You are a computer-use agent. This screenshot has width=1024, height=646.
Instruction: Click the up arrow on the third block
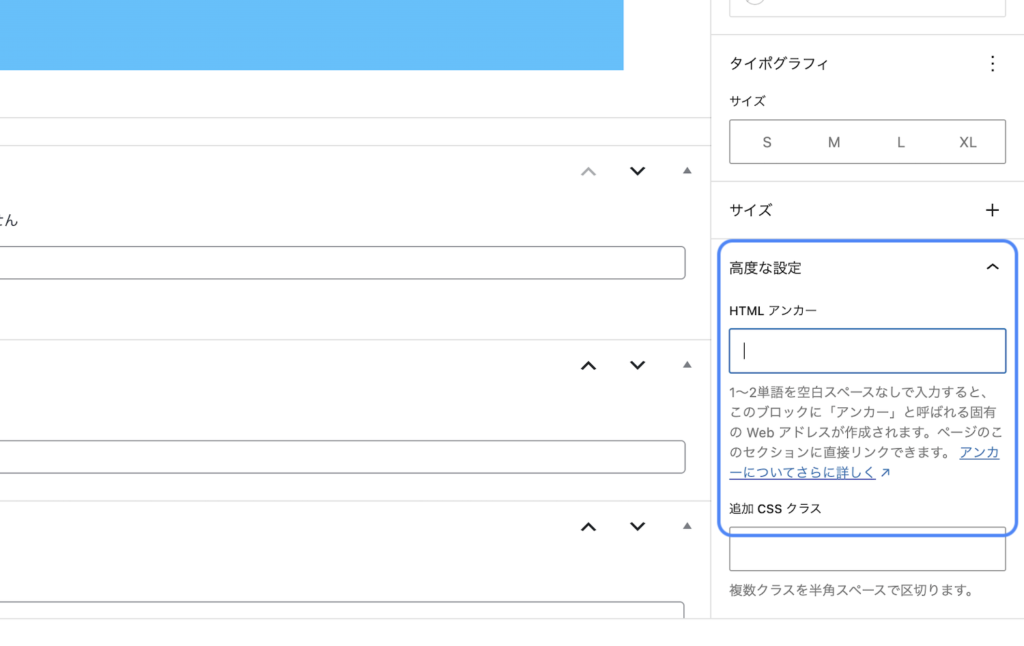[588, 526]
